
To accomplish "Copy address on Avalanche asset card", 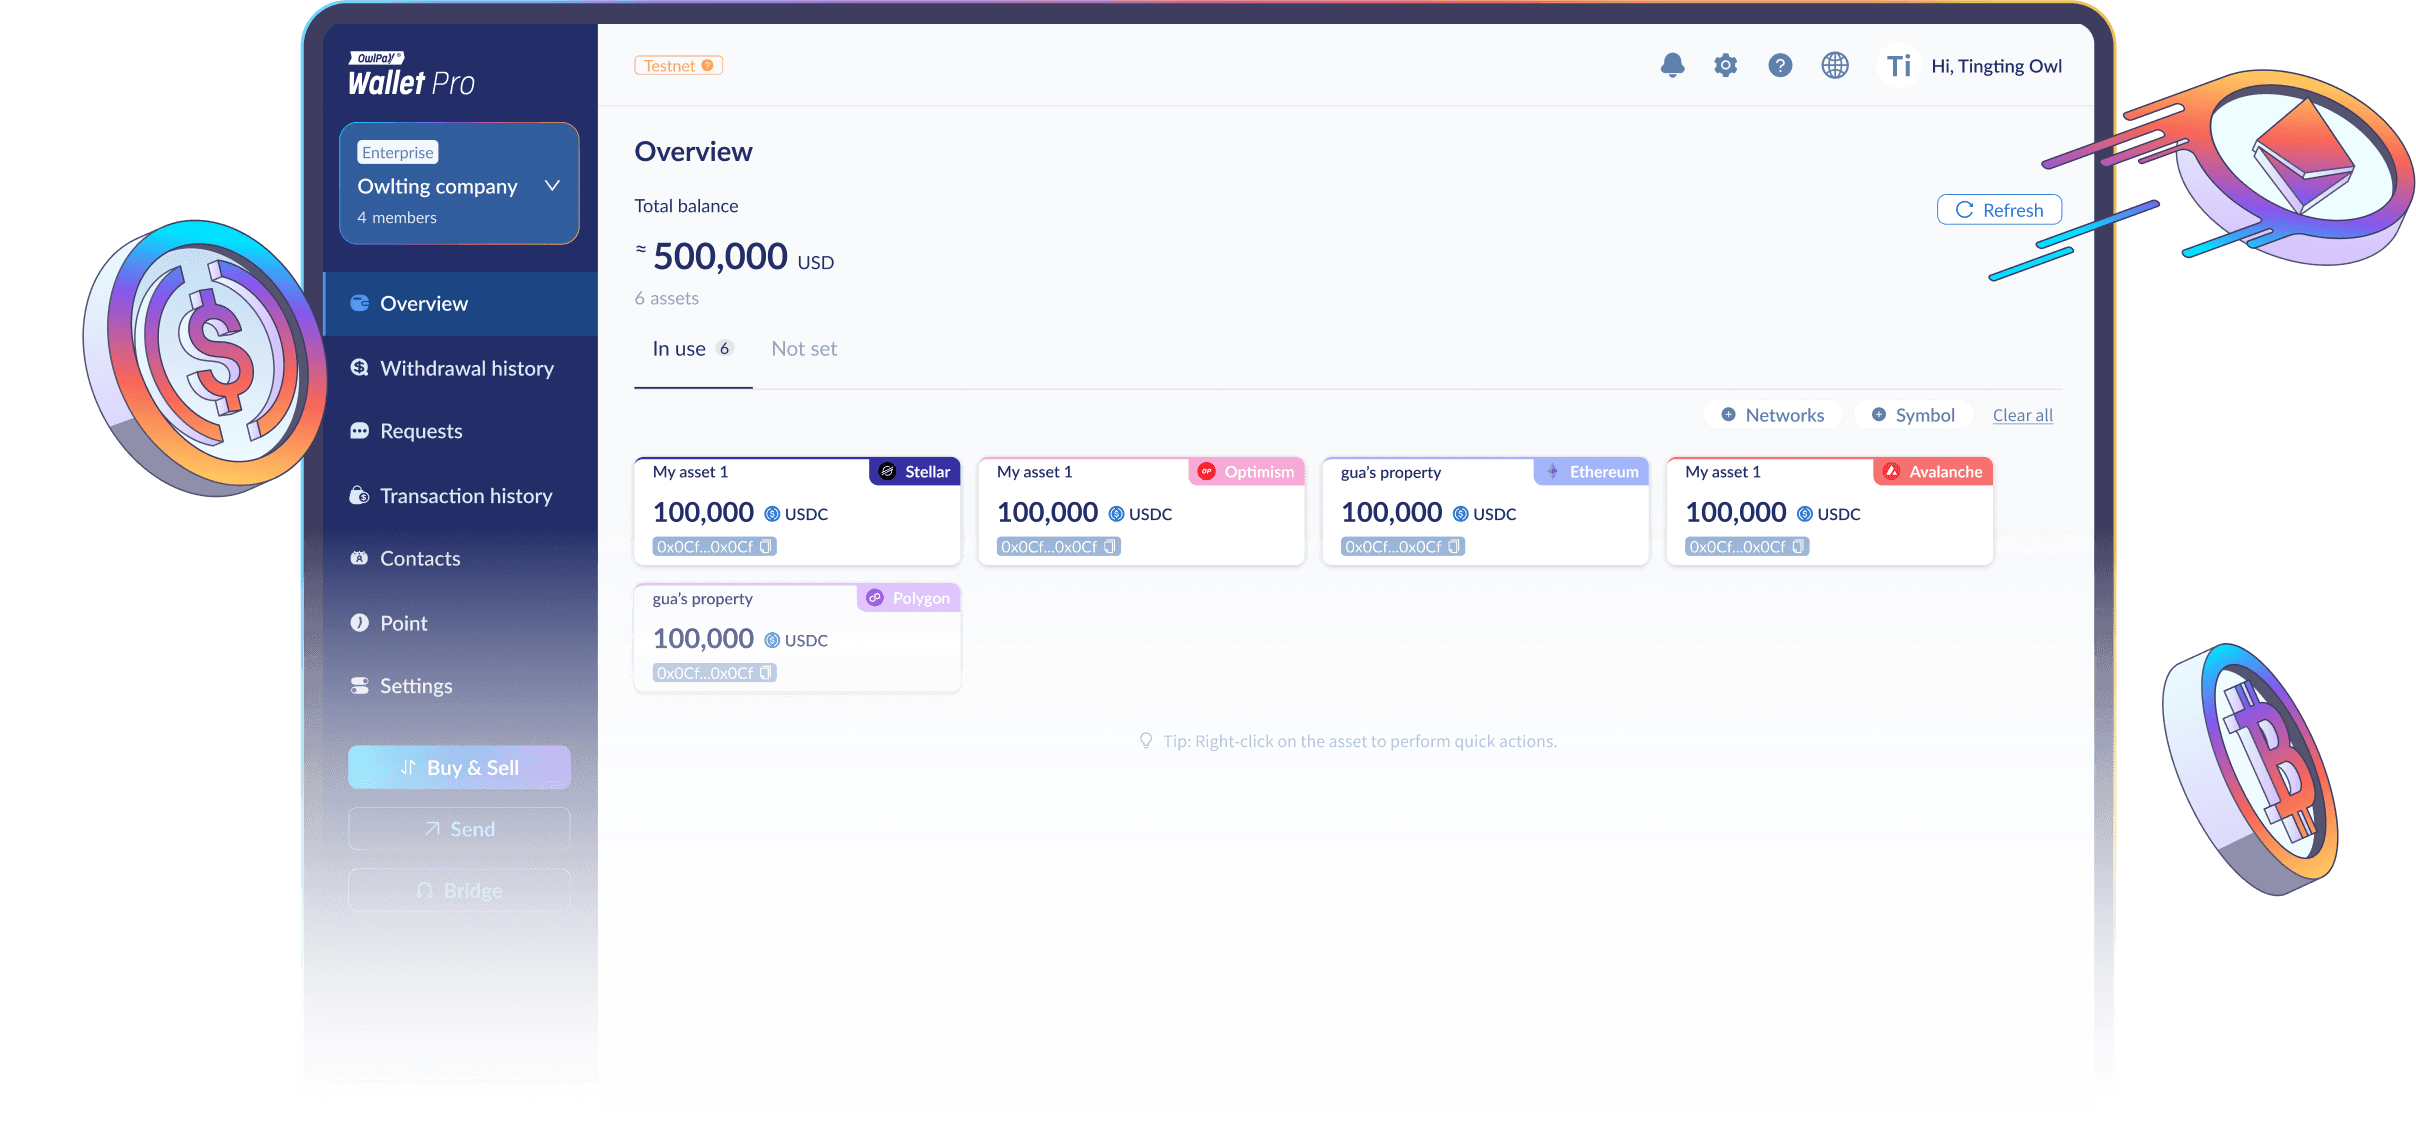I will (1797, 547).
